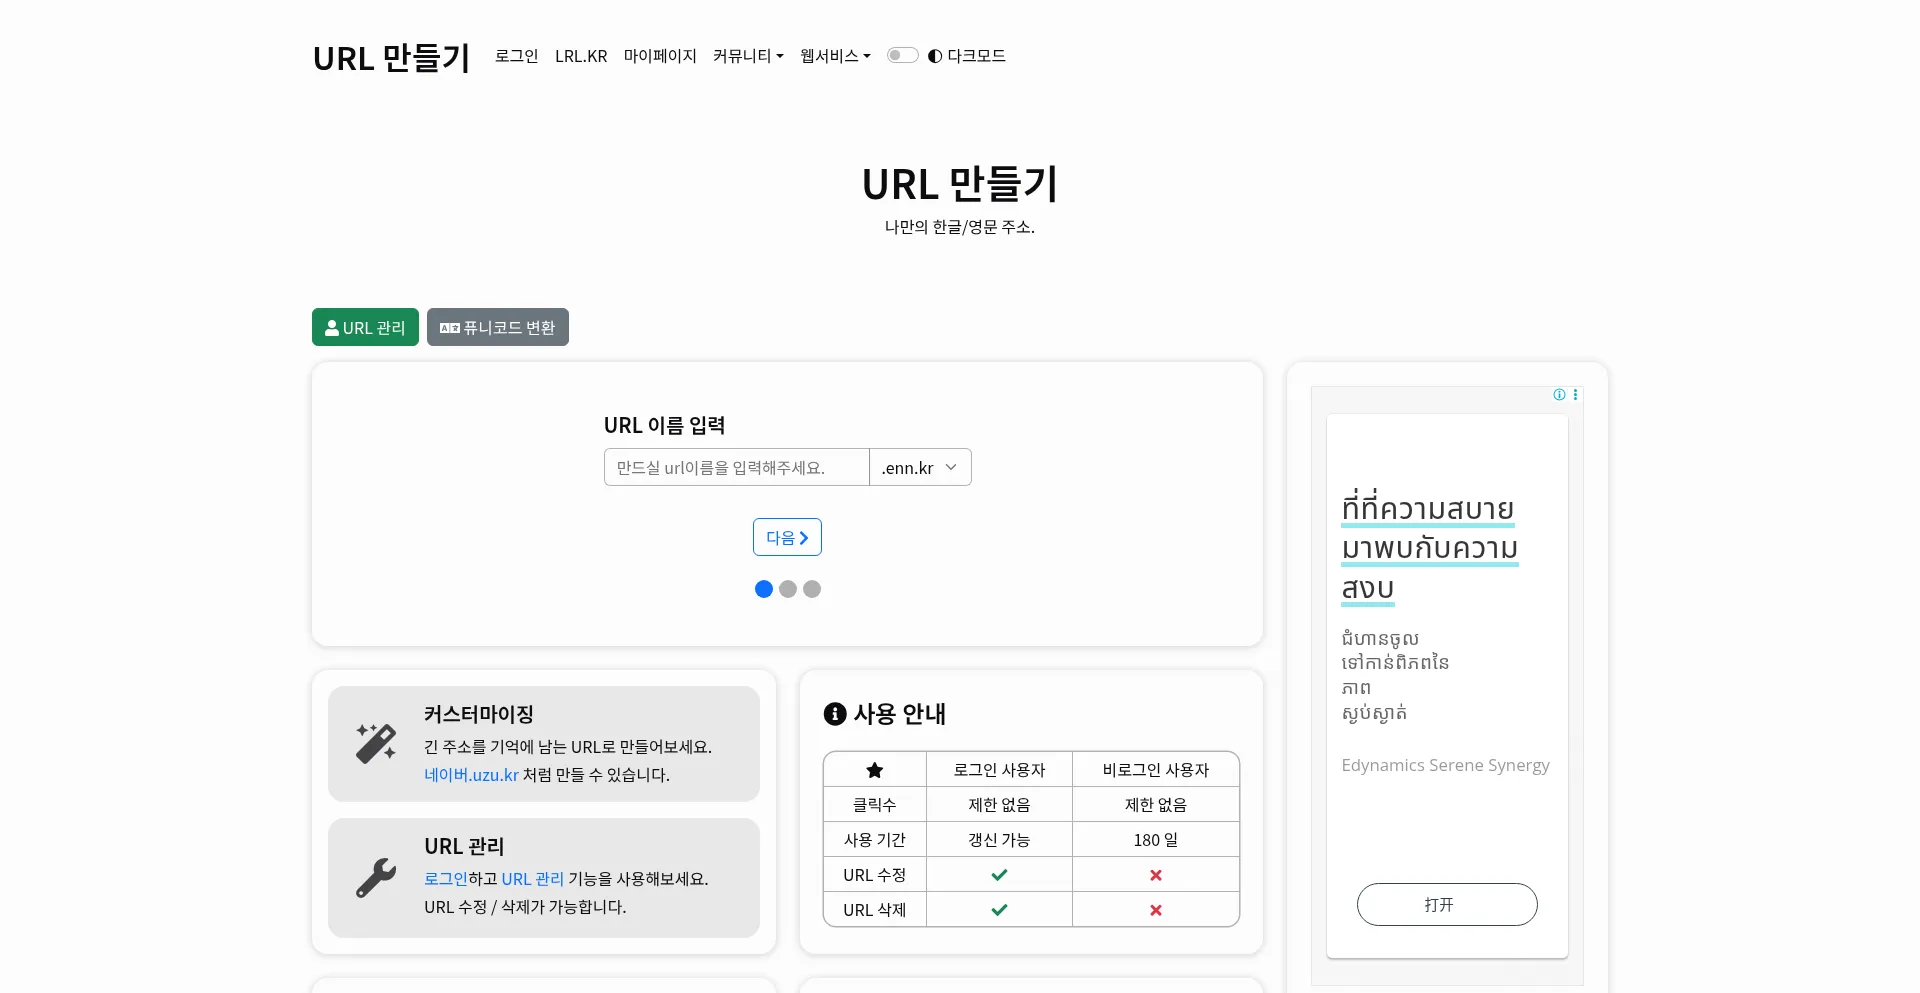Click the URL 만들기 site logo

coord(391,58)
